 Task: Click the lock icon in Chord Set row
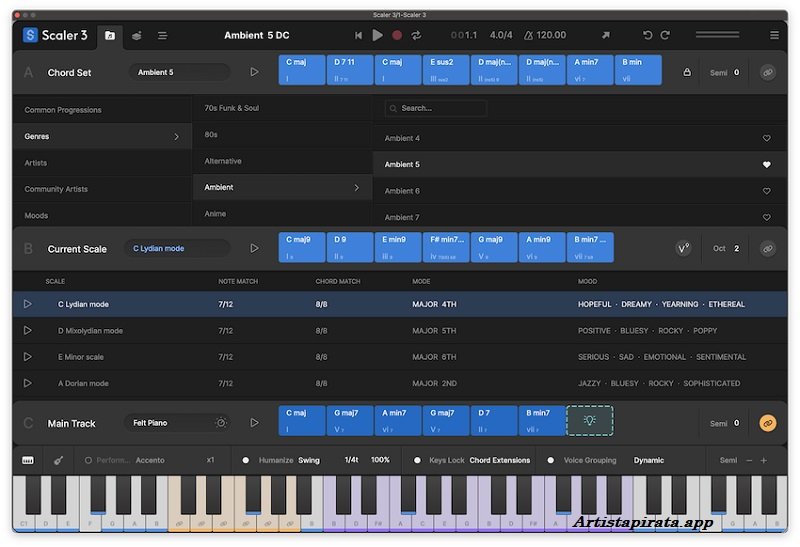[687, 72]
